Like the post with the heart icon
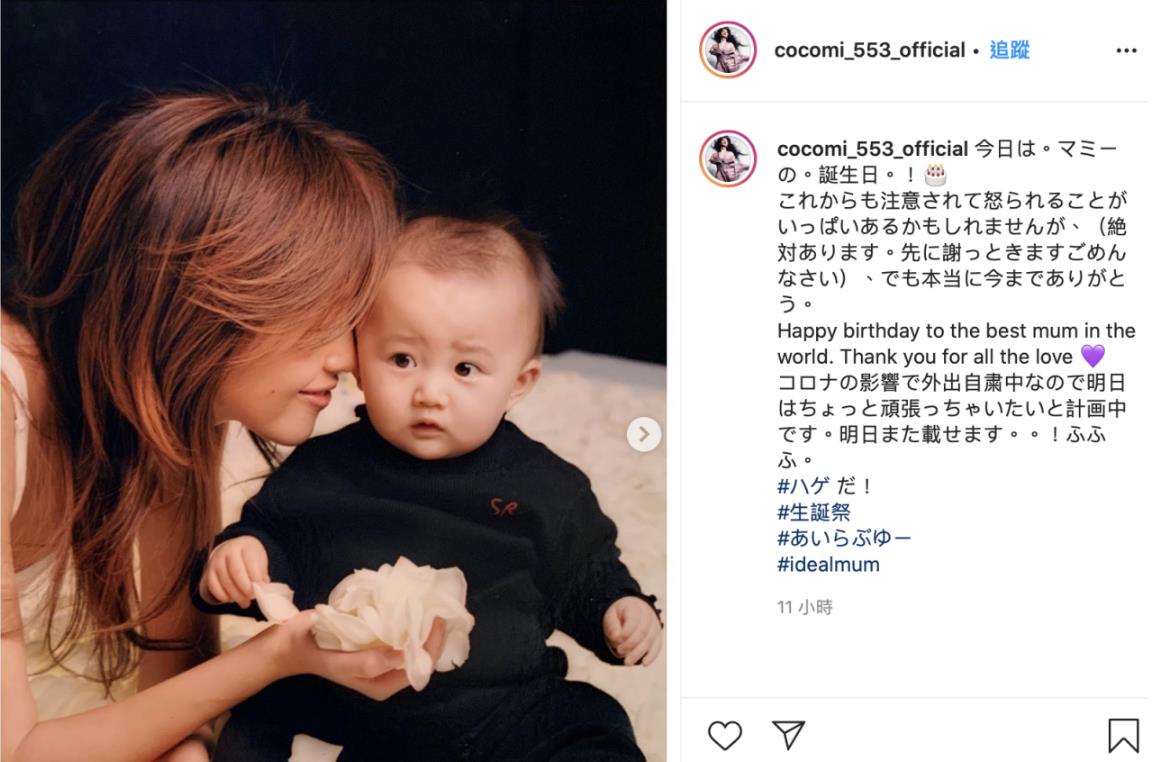This screenshot has width=1172, height=762. (724, 735)
